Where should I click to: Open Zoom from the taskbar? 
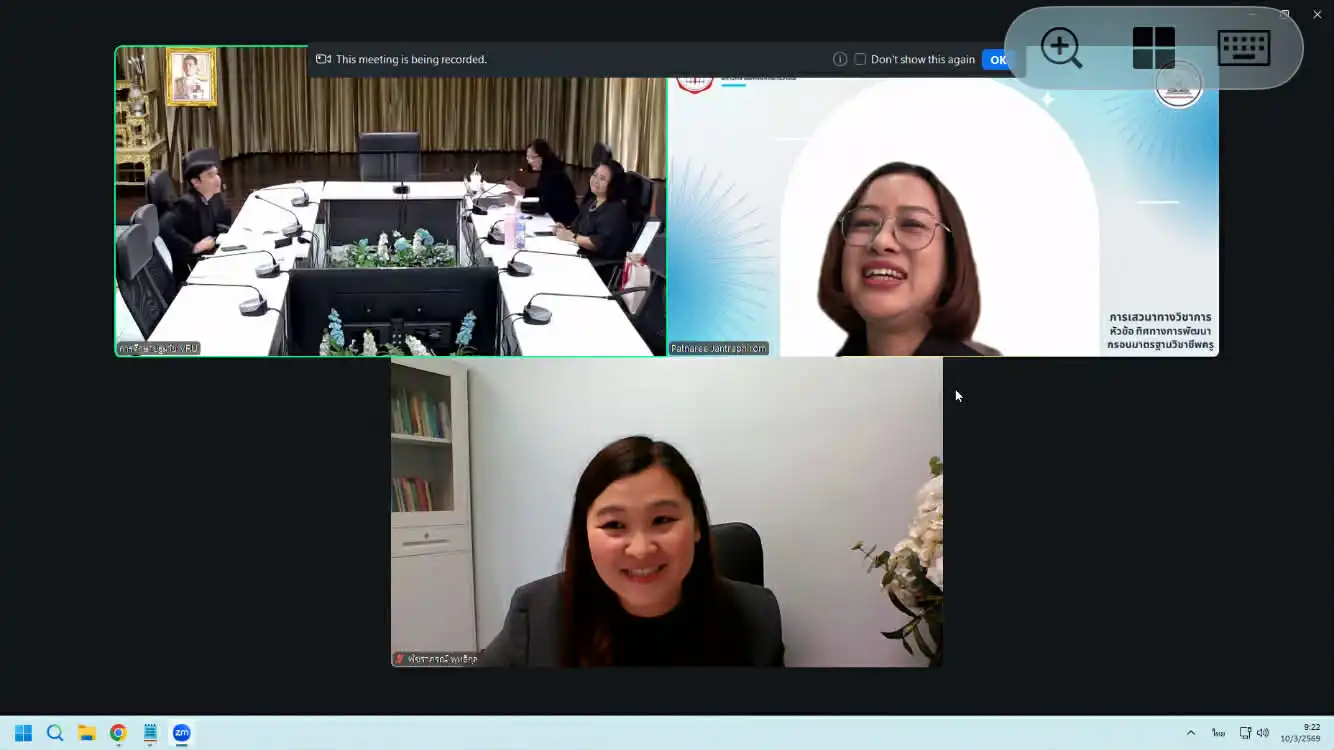[181, 733]
